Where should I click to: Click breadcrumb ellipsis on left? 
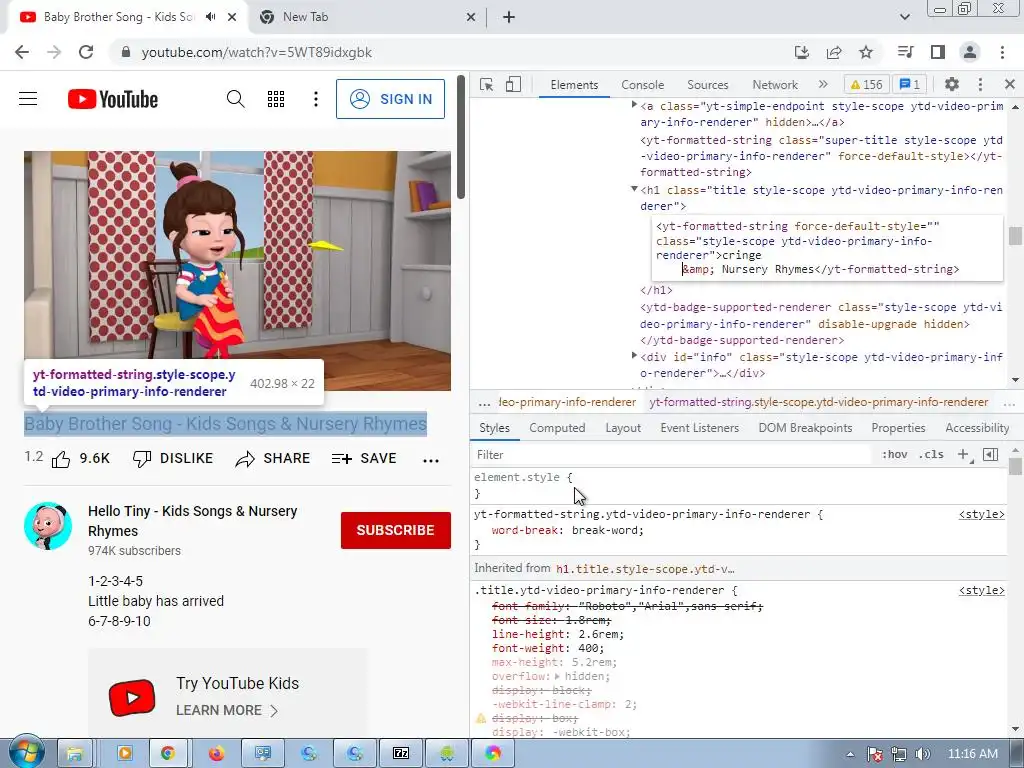coord(484,403)
